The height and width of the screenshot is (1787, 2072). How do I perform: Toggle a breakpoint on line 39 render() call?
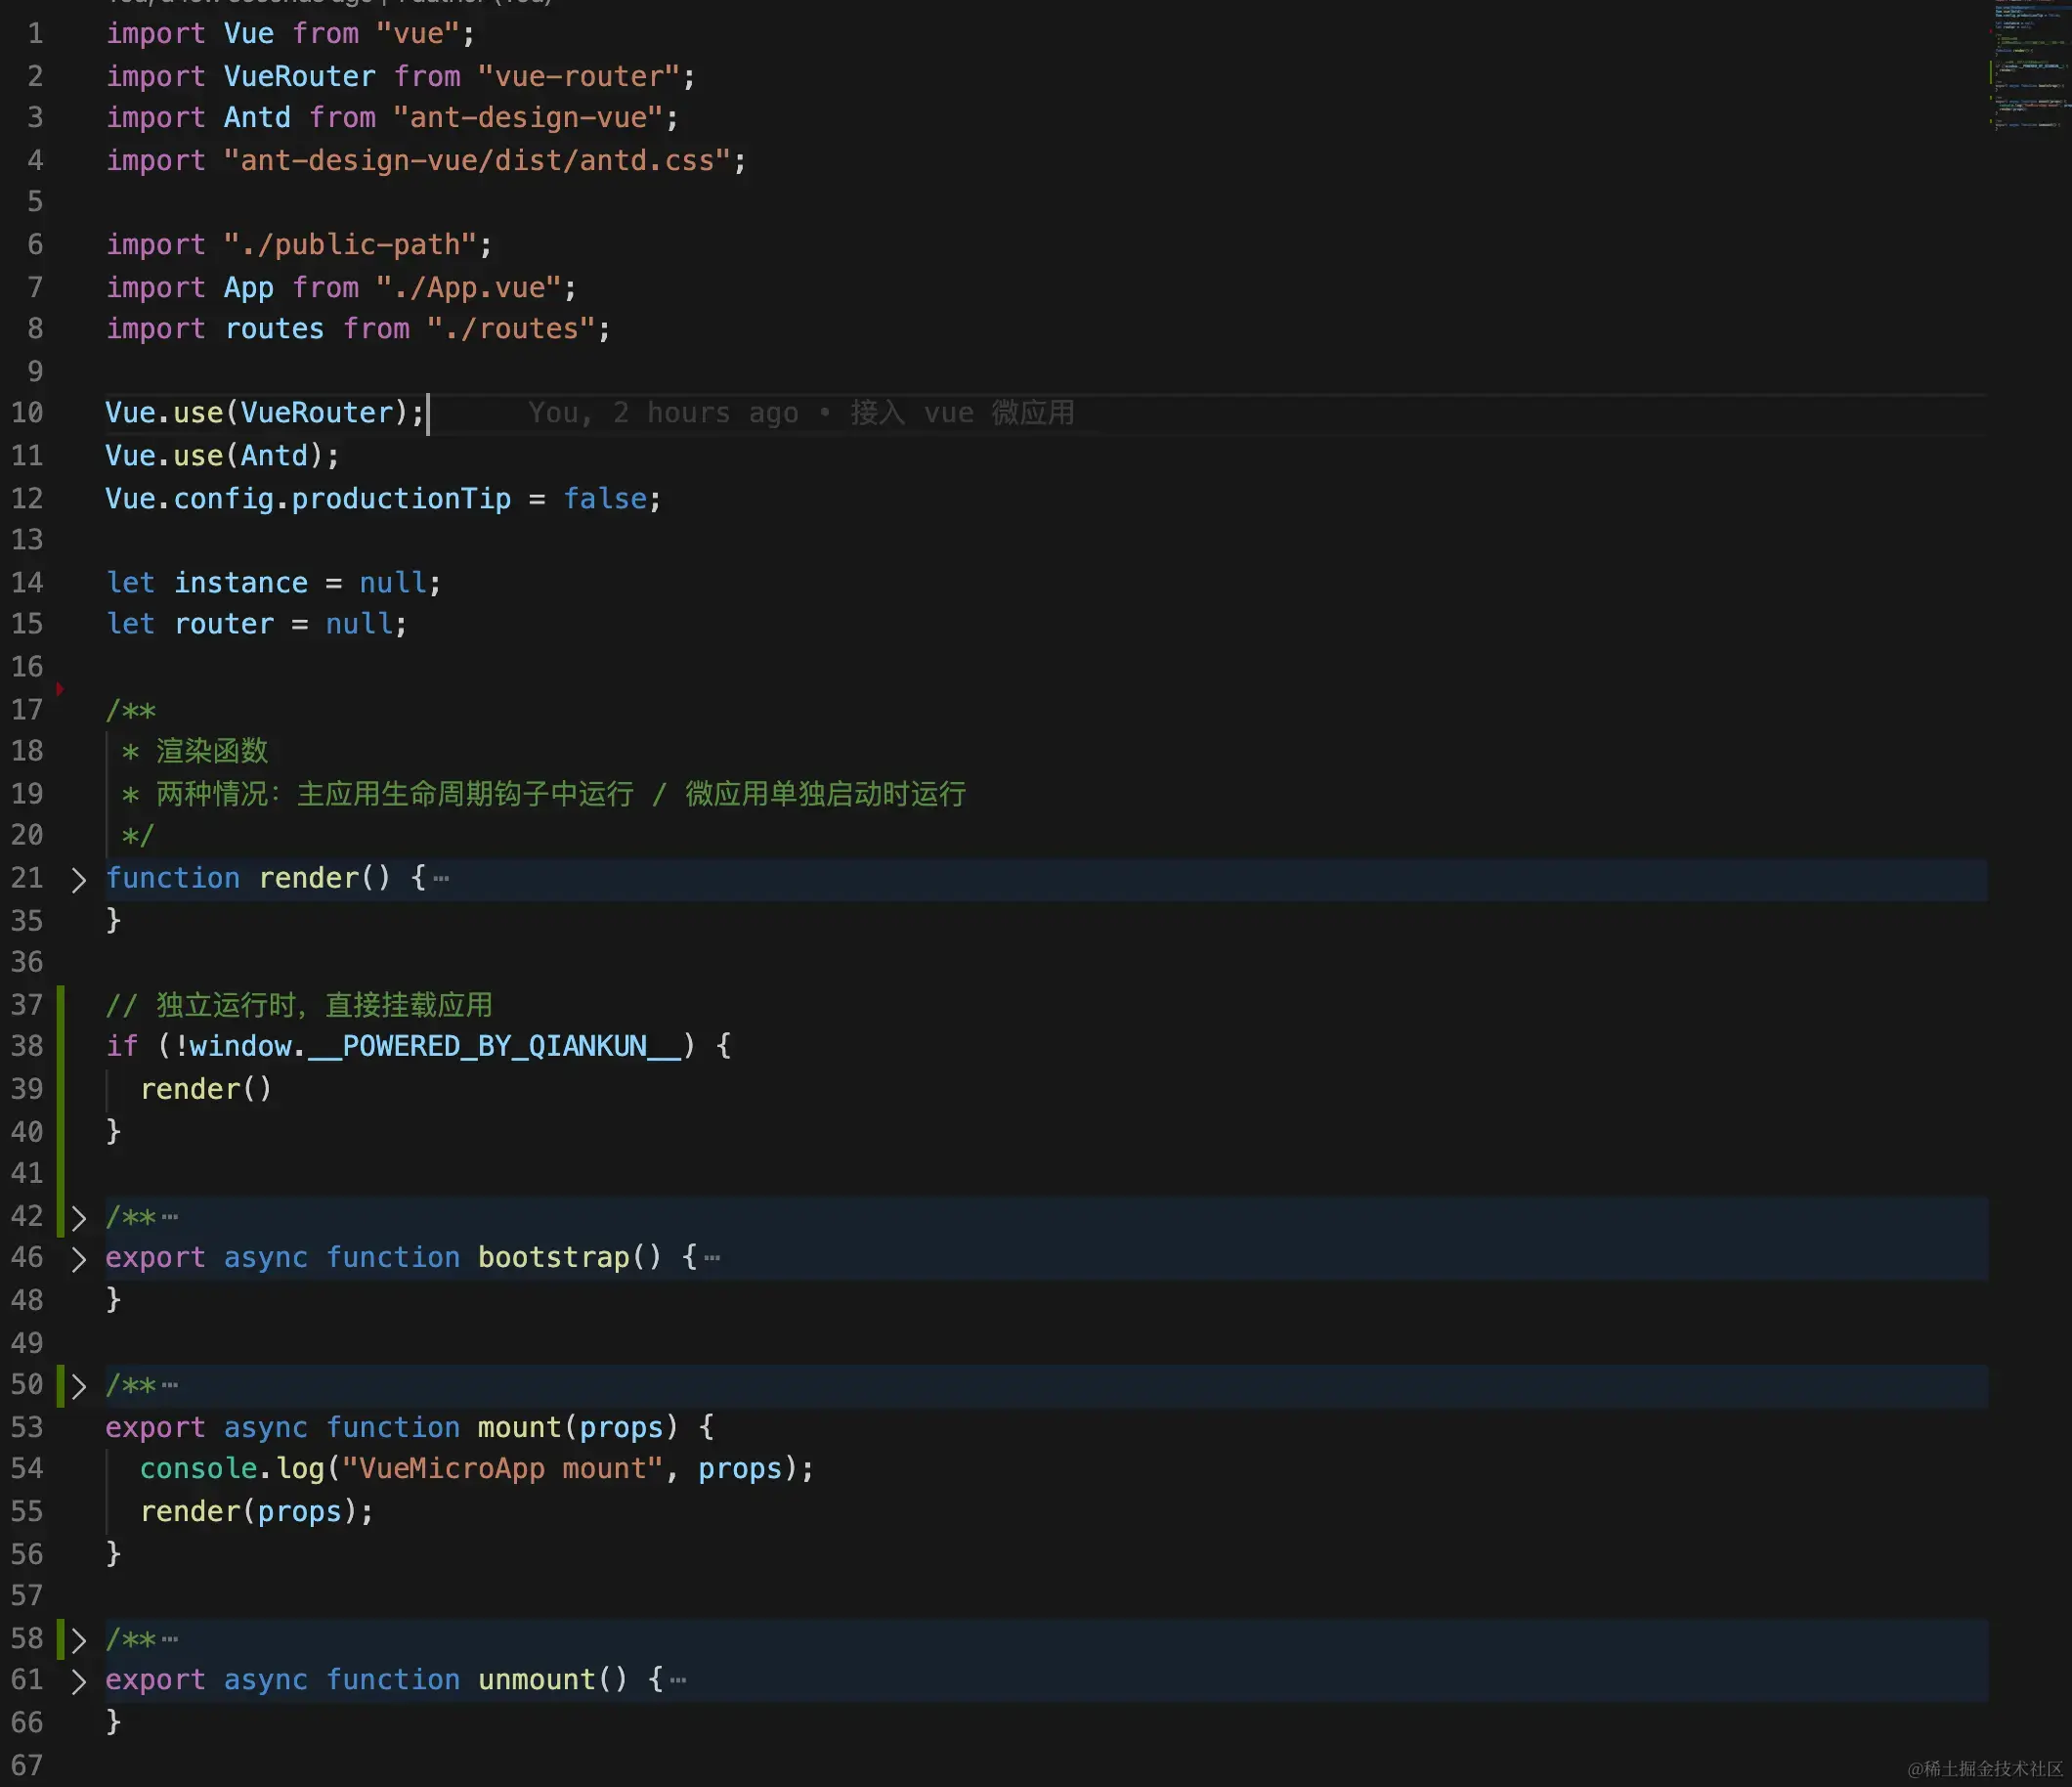pyautogui.click(x=60, y=1089)
